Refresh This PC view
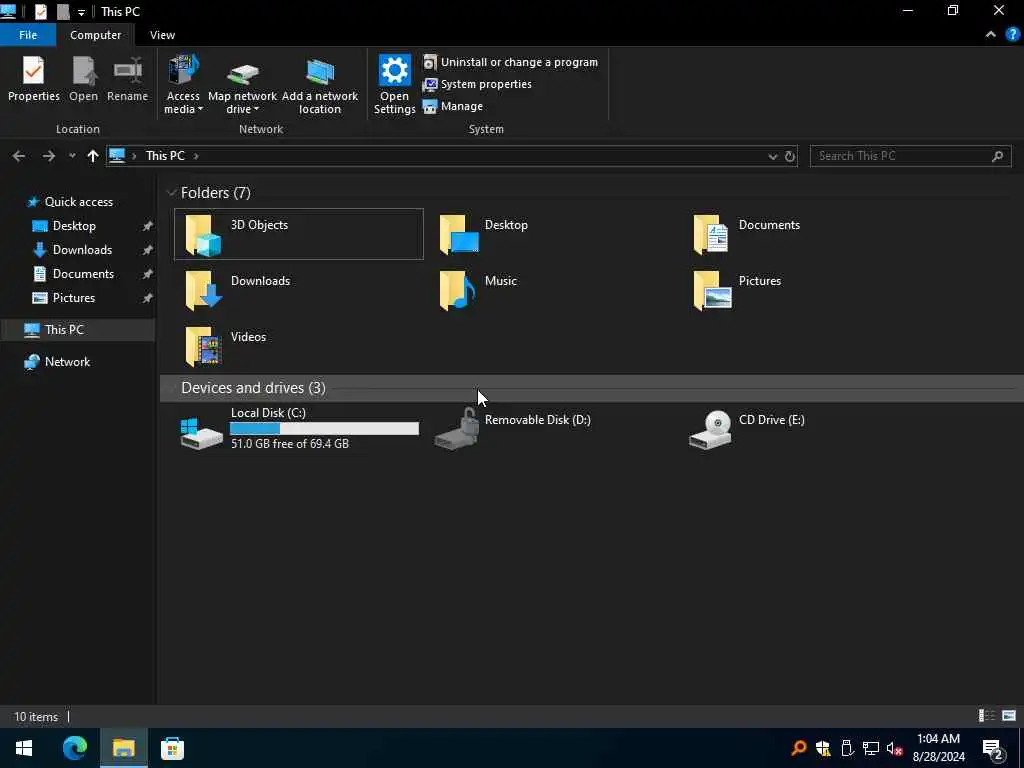This screenshot has width=1024, height=768. coord(790,157)
